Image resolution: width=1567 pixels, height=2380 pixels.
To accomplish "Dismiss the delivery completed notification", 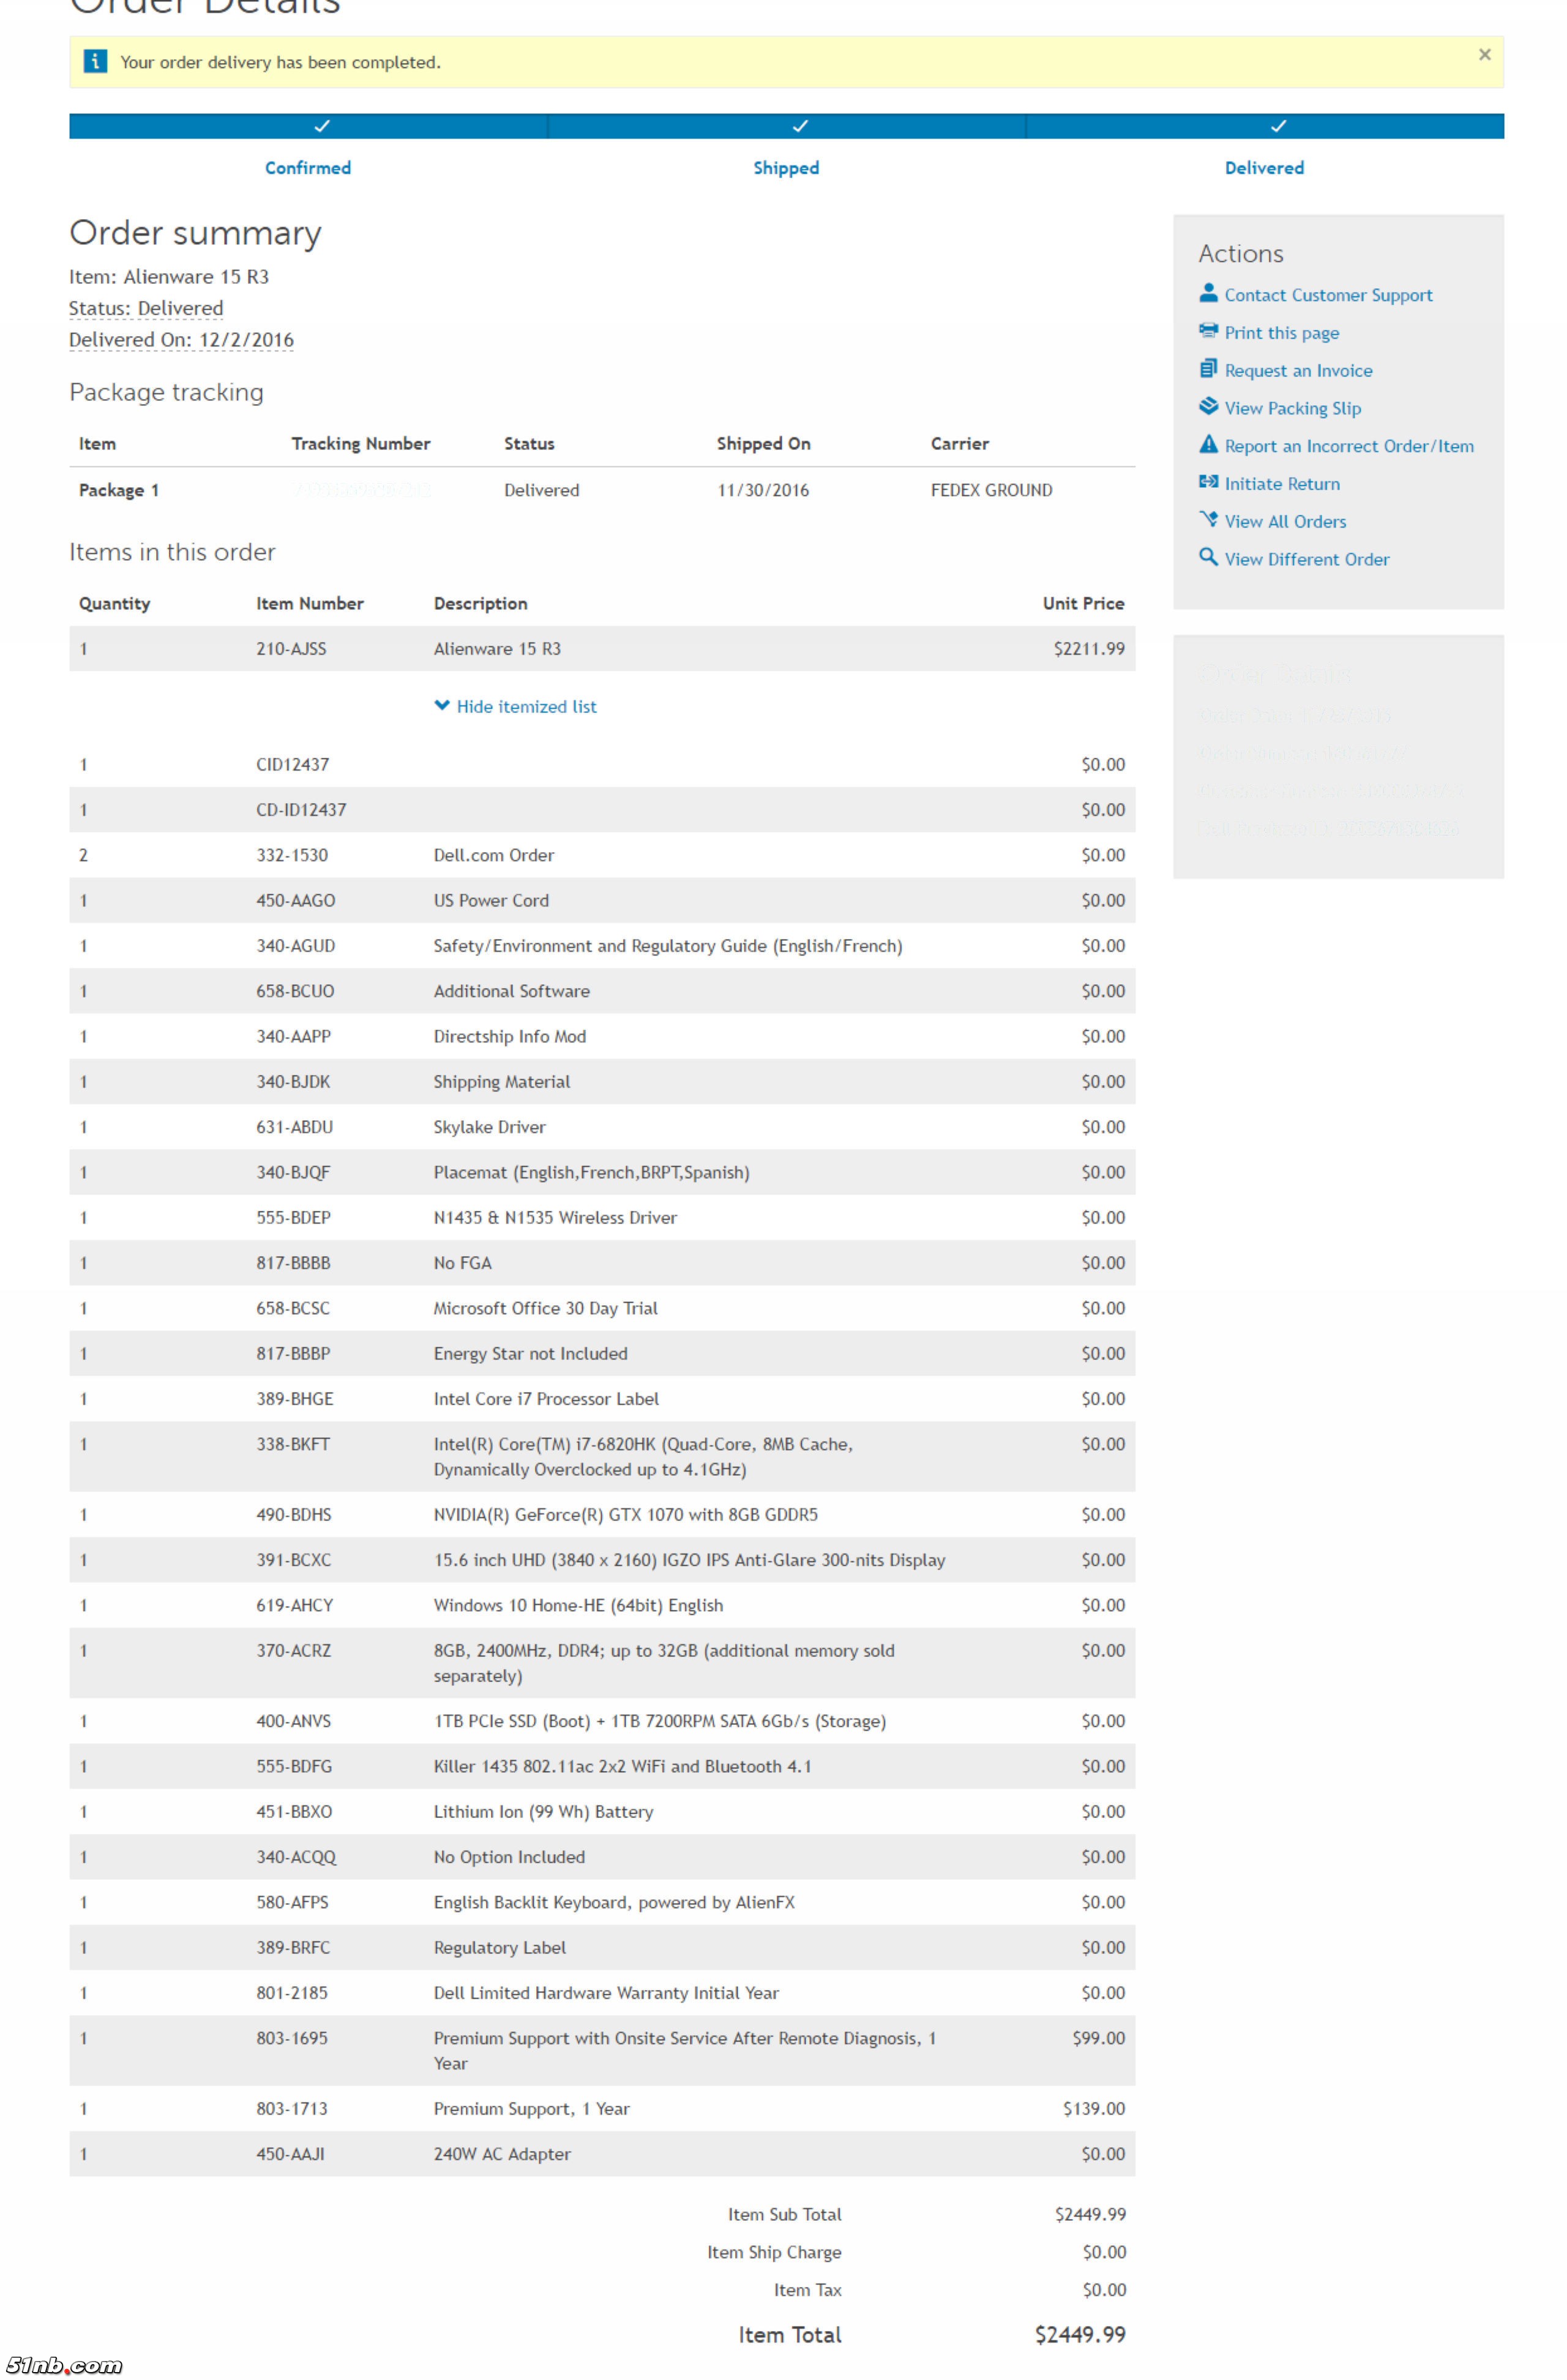I will [x=1484, y=55].
